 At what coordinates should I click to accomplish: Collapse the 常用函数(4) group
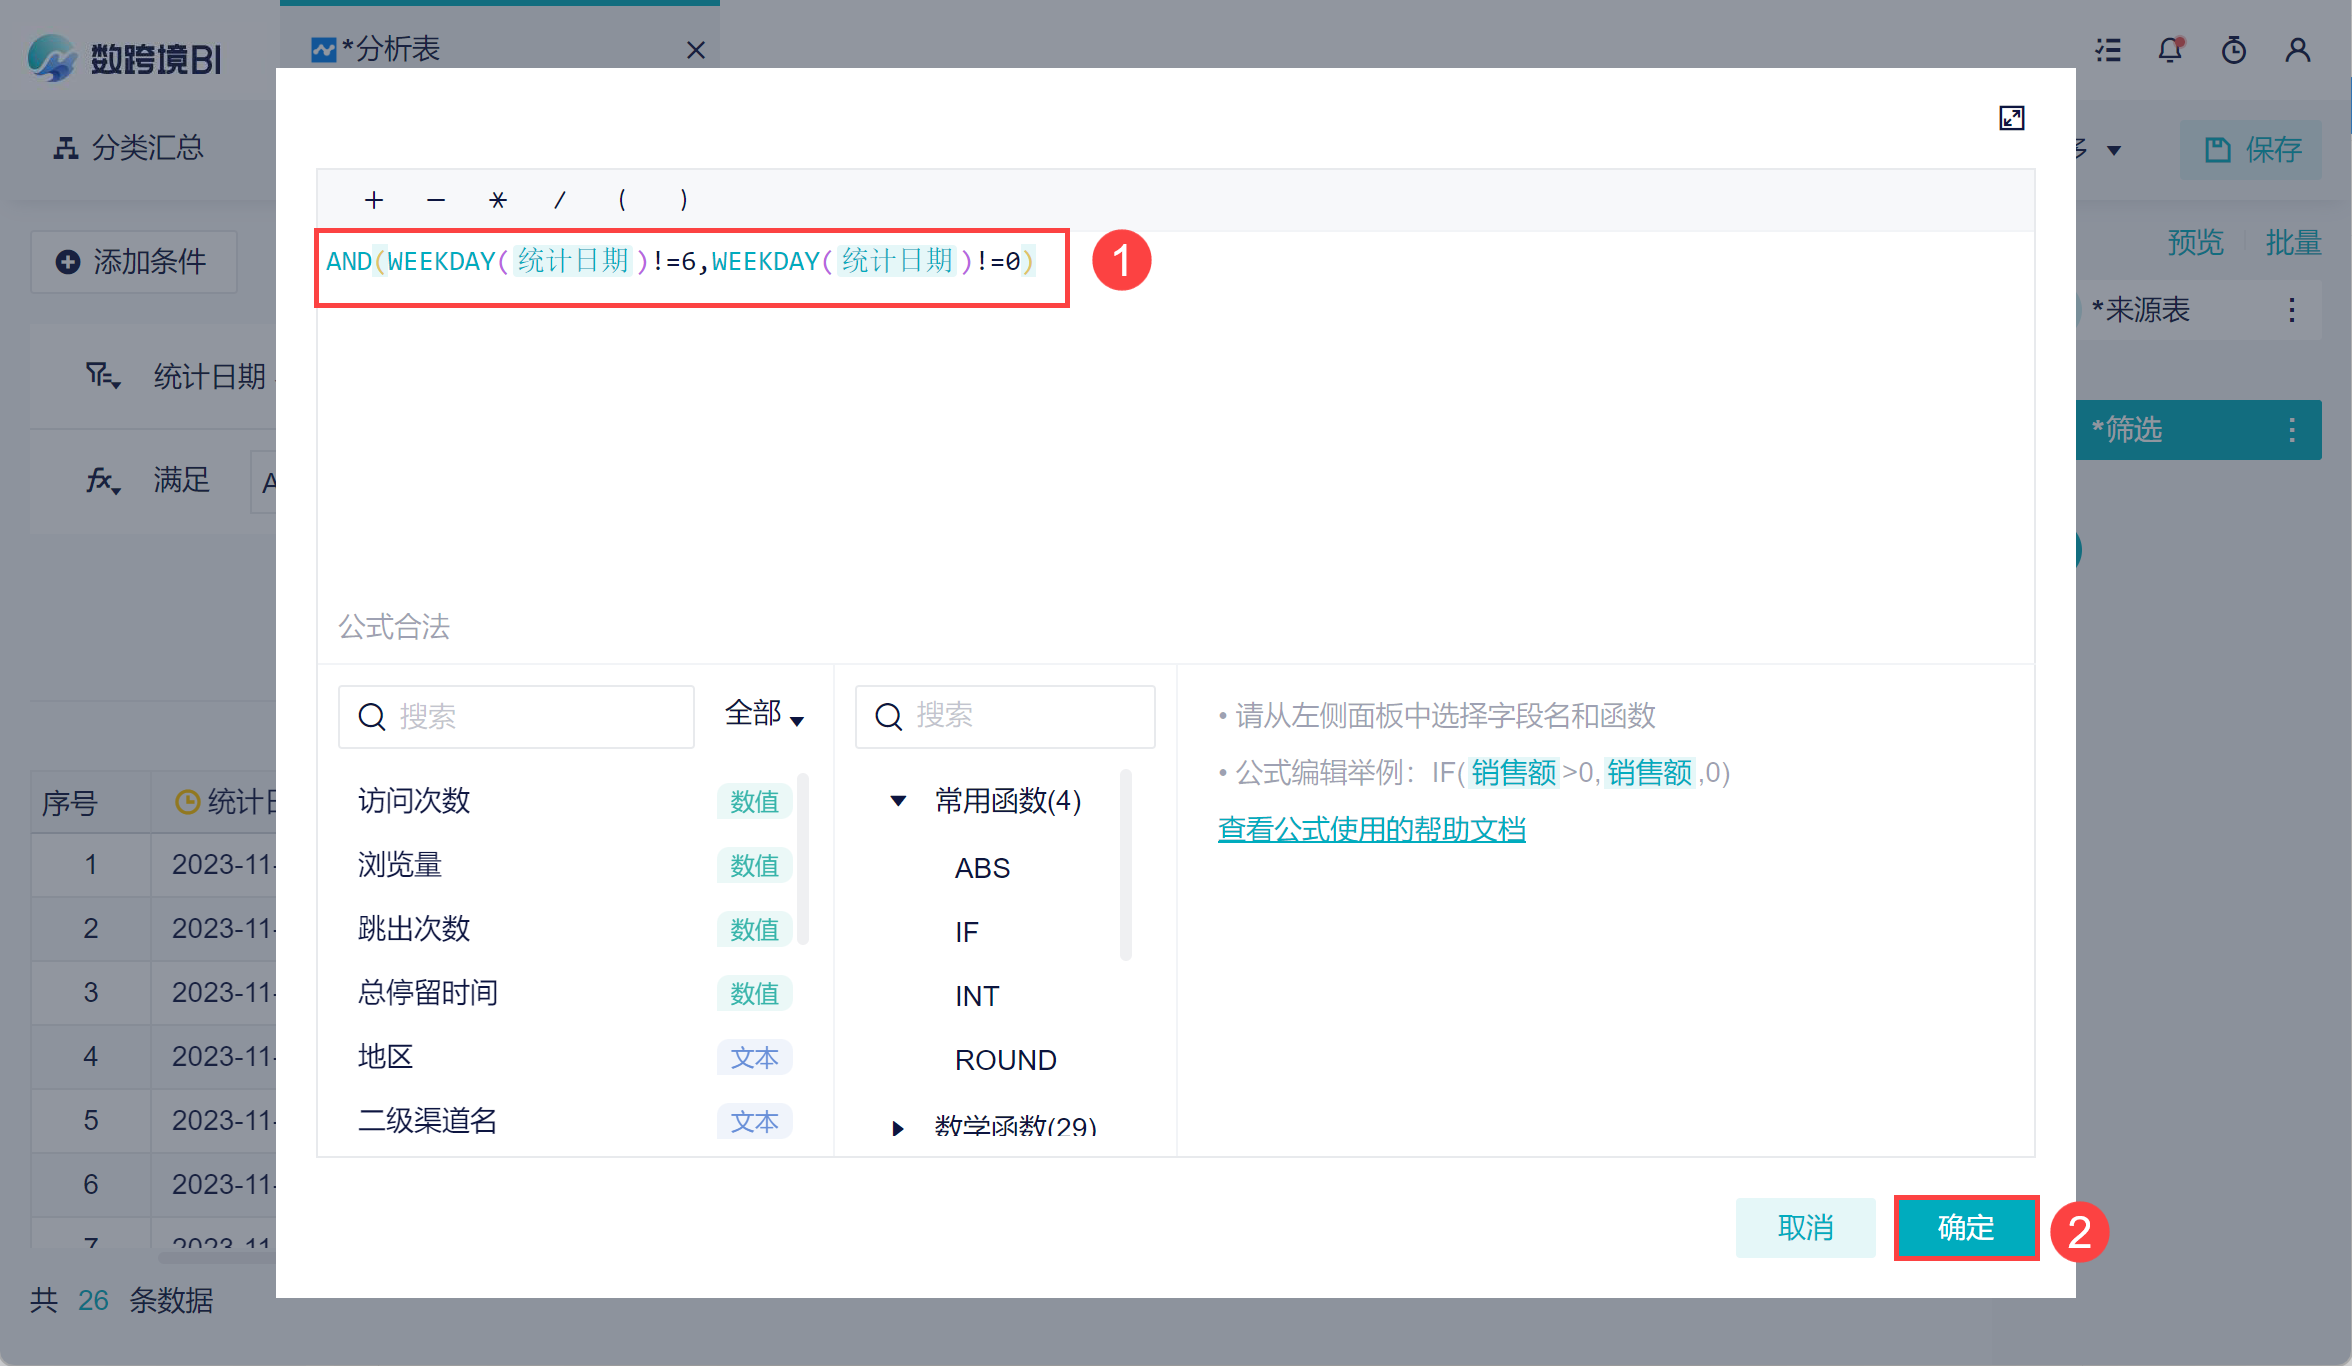coord(898,800)
